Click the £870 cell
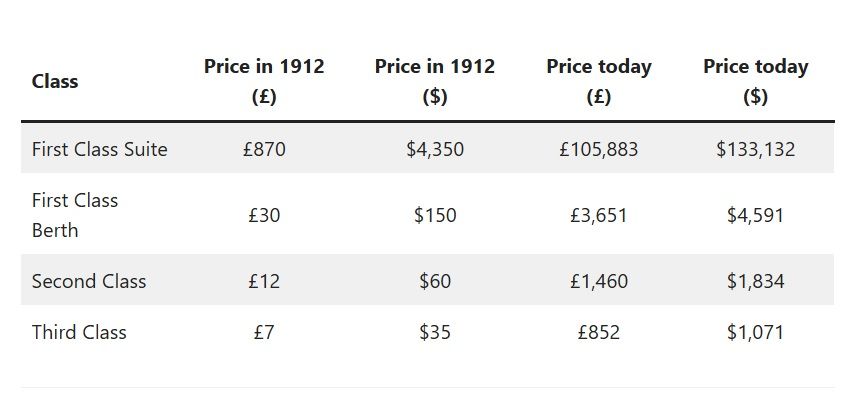Image resolution: width=857 pixels, height=418 pixels. [x=264, y=149]
